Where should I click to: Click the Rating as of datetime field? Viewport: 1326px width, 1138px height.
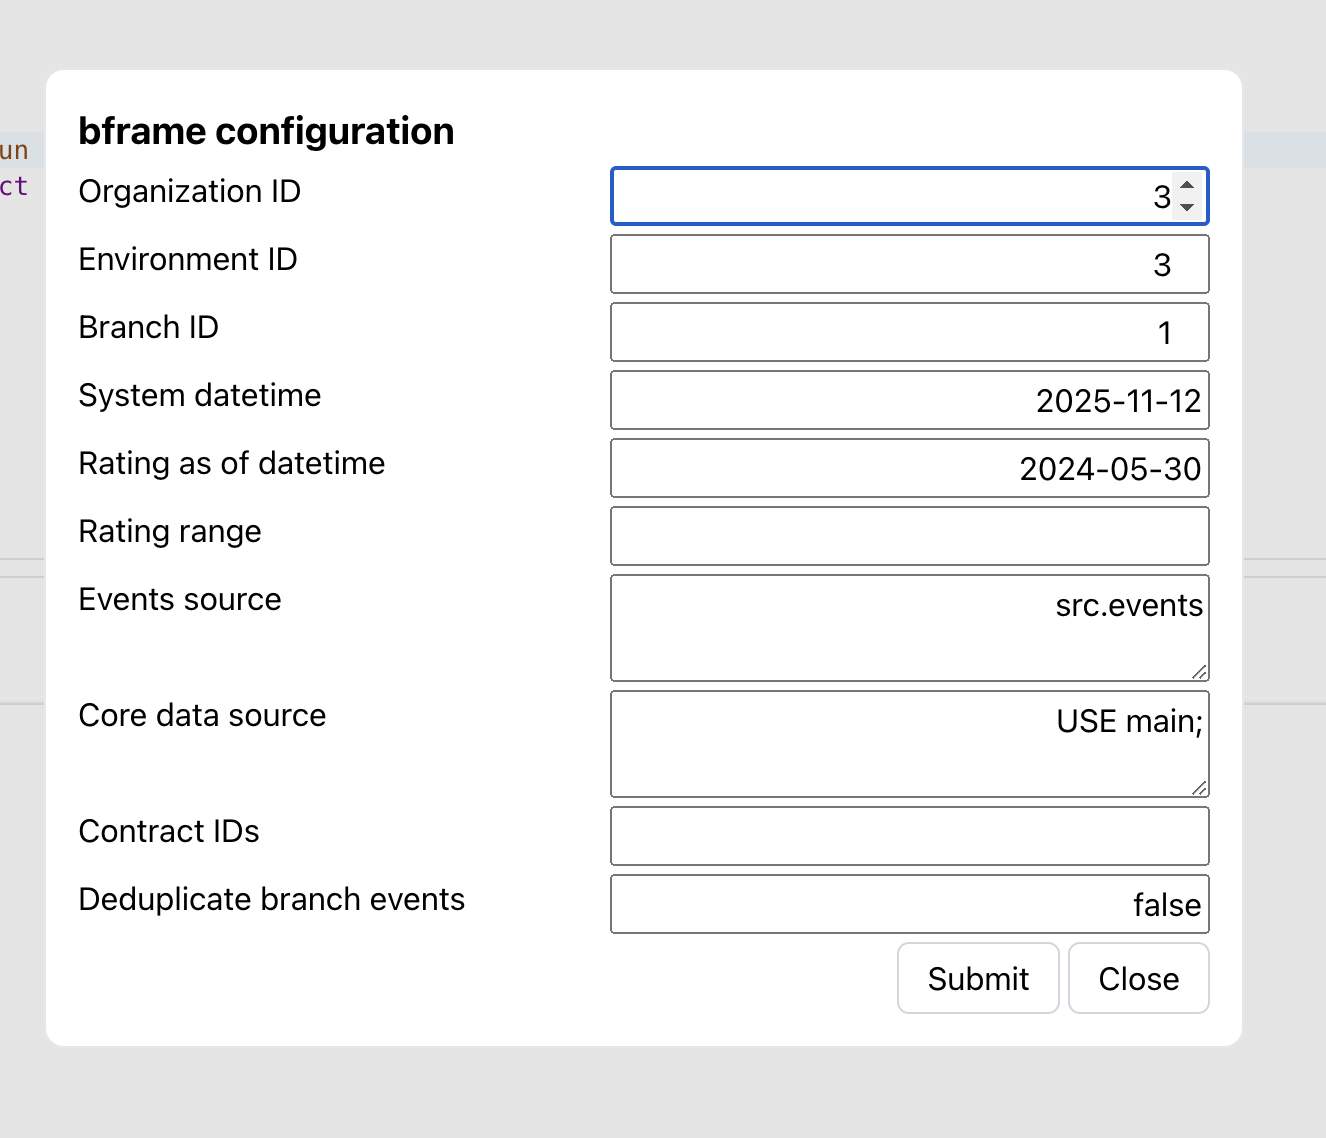pyautogui.click(x=909, y=468)
